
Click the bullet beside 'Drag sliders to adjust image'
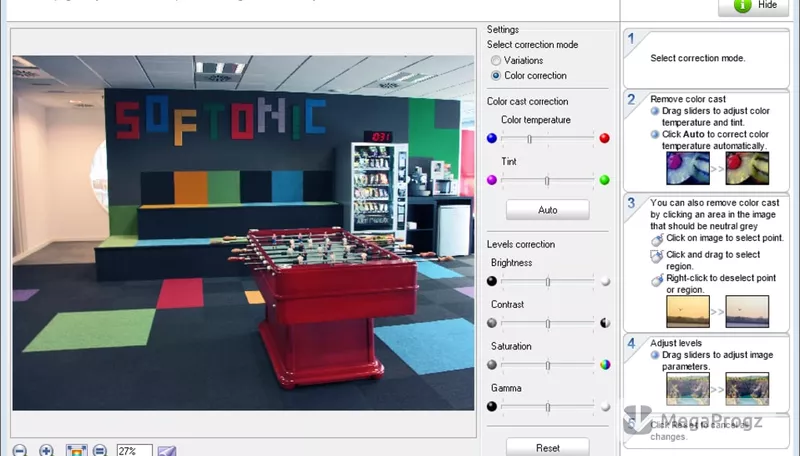tap(655, 355)
